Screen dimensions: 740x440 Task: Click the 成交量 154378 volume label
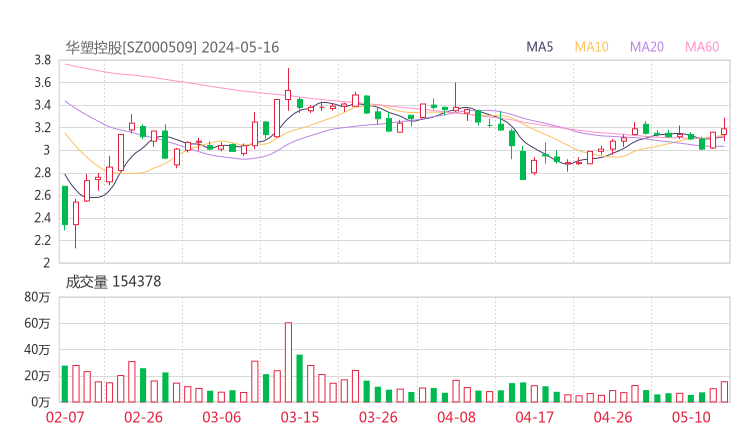(113, 282)
